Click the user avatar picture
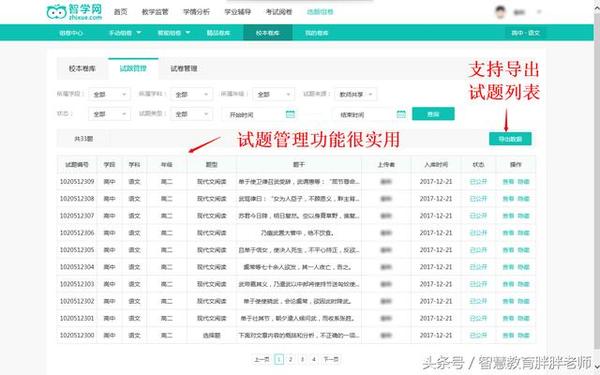This screenshot has height=375, width=600. click(501, 12)
